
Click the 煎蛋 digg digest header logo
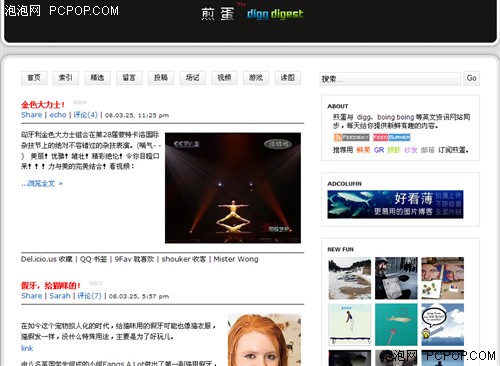252,14
